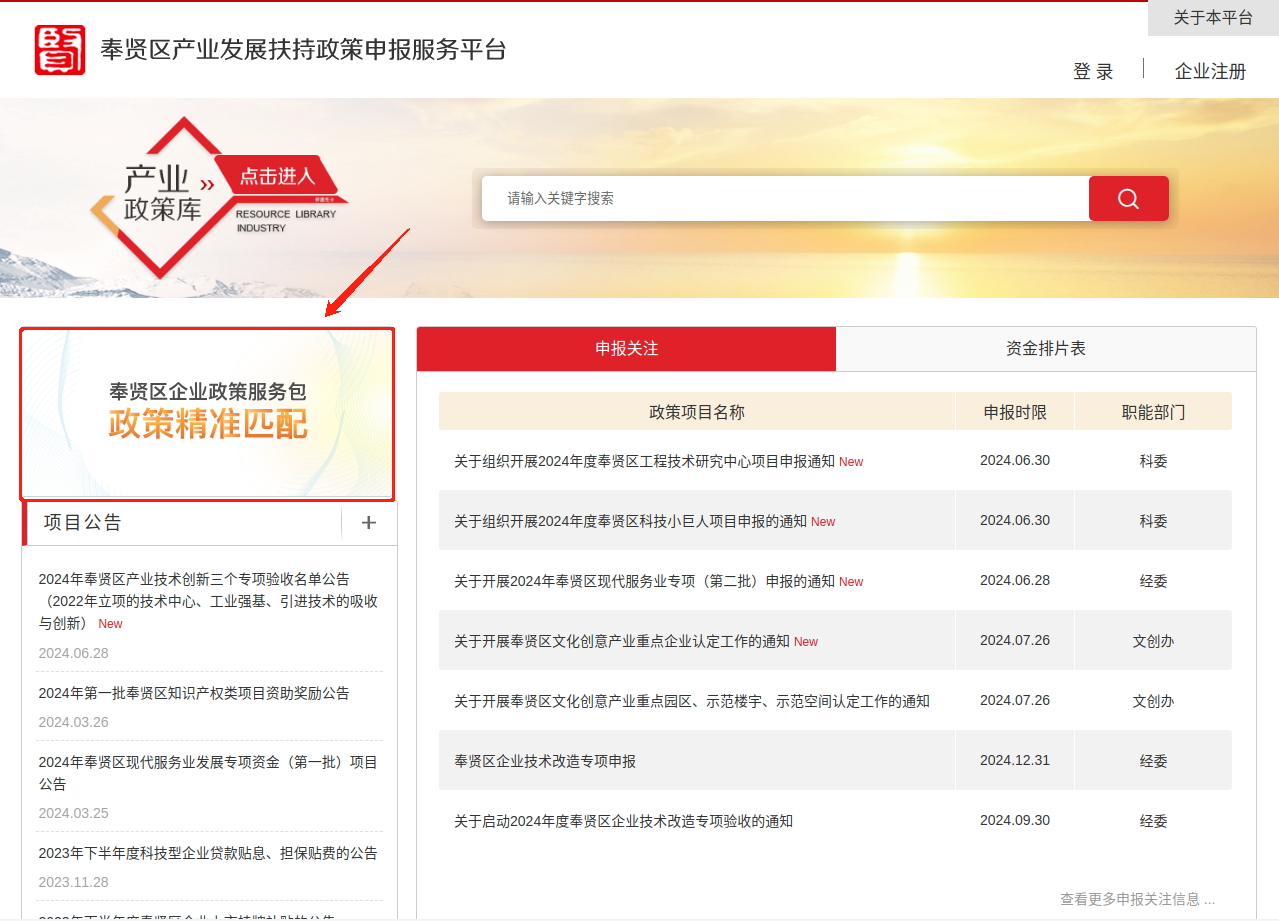Screen dimensions: 1279x921
Task: Open 2024年第一批知识产权类项目资助奖励公告
Action: pos(194,693)
